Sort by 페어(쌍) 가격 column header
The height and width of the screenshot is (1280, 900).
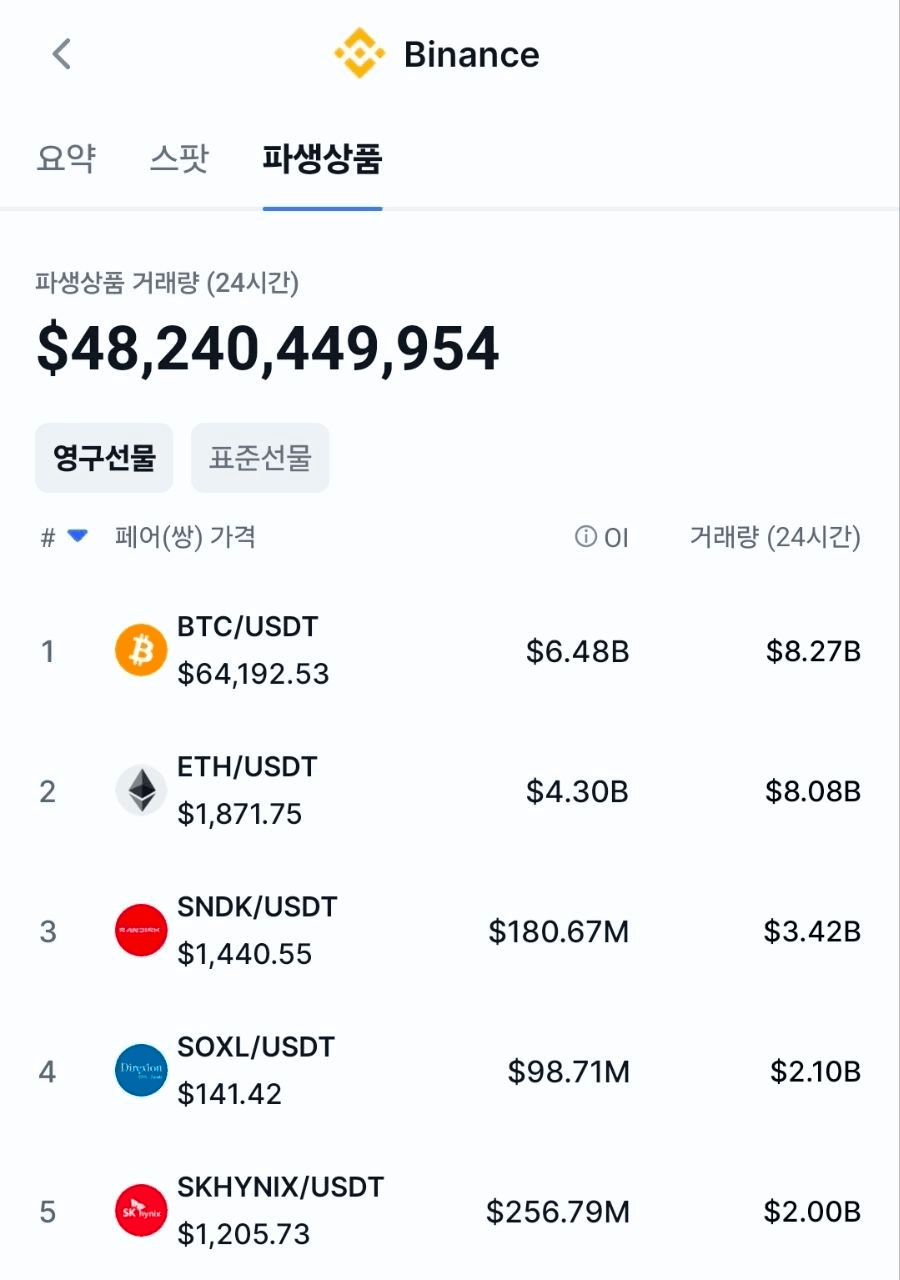[186, 537]
